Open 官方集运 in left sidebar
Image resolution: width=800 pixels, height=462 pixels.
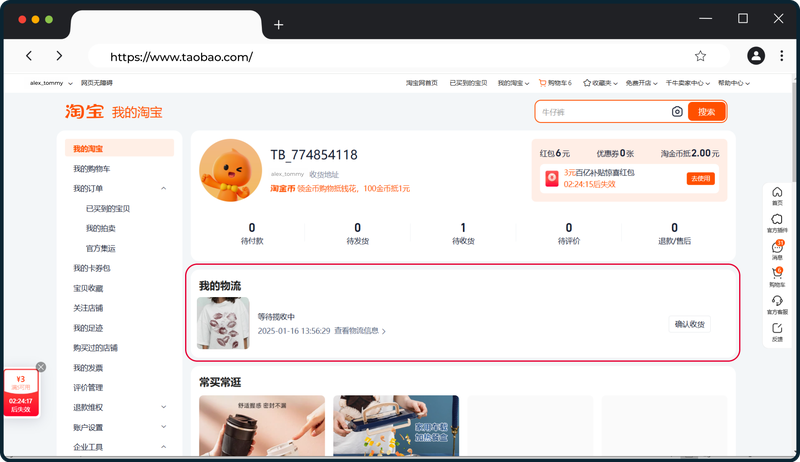[x=101, y=248]
